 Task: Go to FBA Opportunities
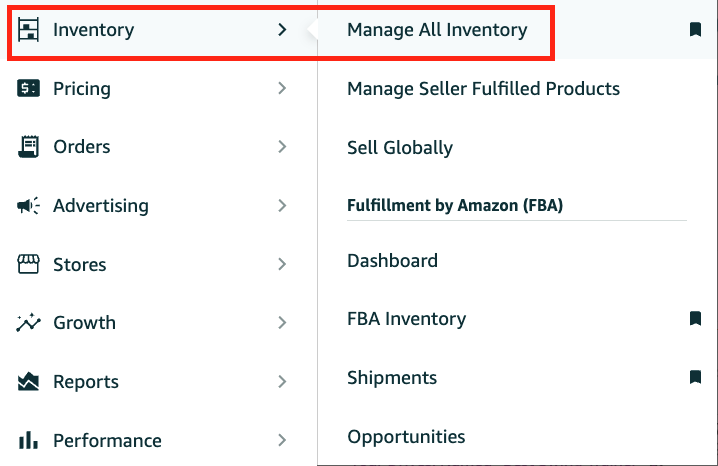406,437
